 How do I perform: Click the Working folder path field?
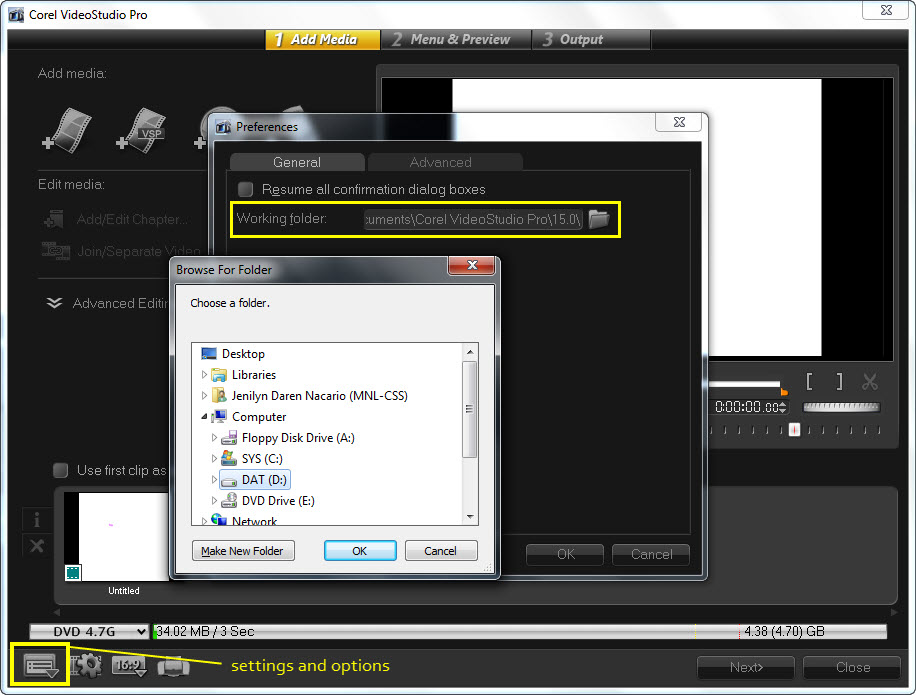pos(473,219)
